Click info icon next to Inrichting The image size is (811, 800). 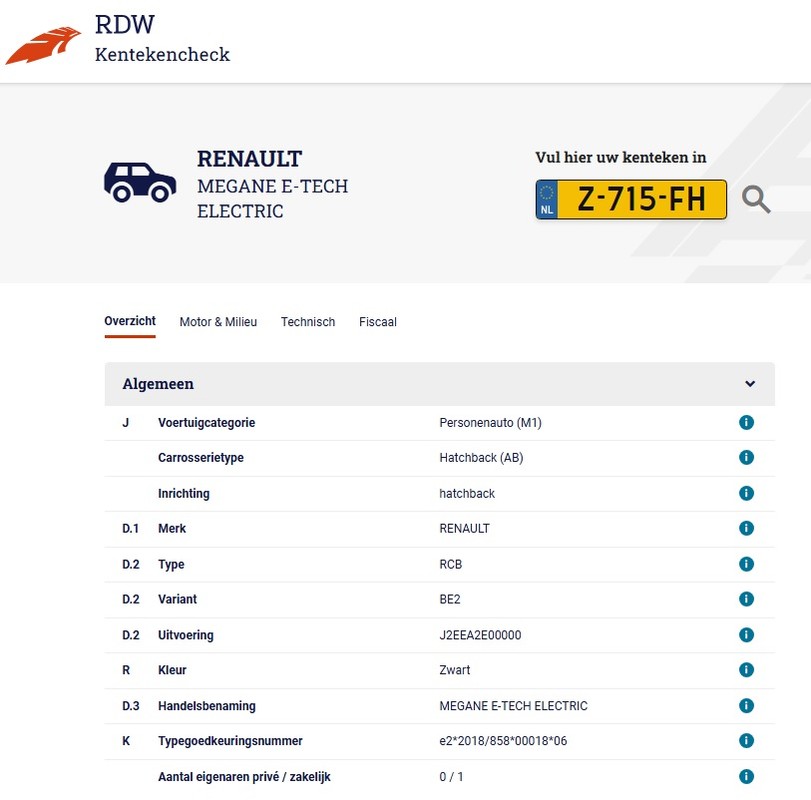pos(745,493)
